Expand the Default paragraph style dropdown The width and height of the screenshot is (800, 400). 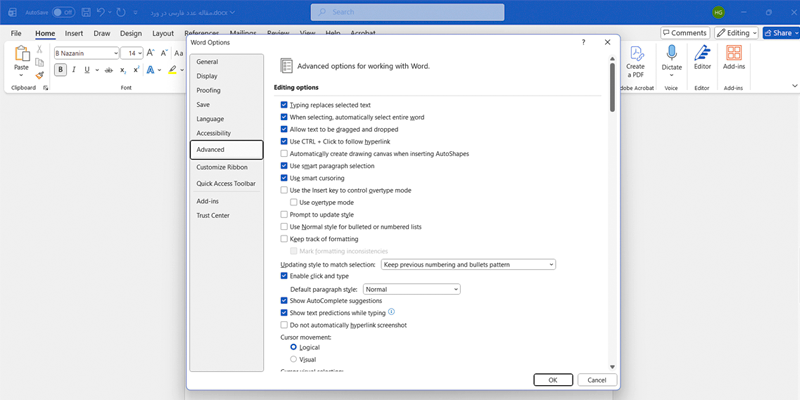pyautogui.click(x=412, y=289)
